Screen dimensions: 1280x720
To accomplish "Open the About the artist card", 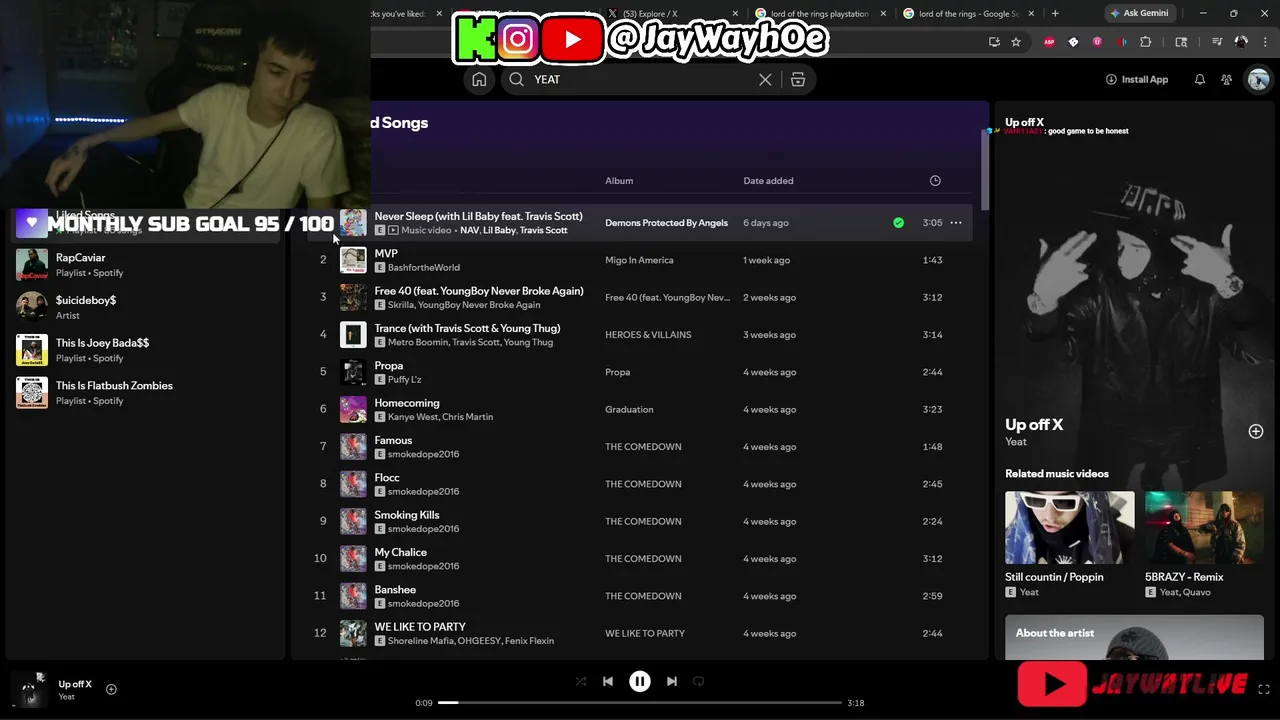I will point(1134,638).
